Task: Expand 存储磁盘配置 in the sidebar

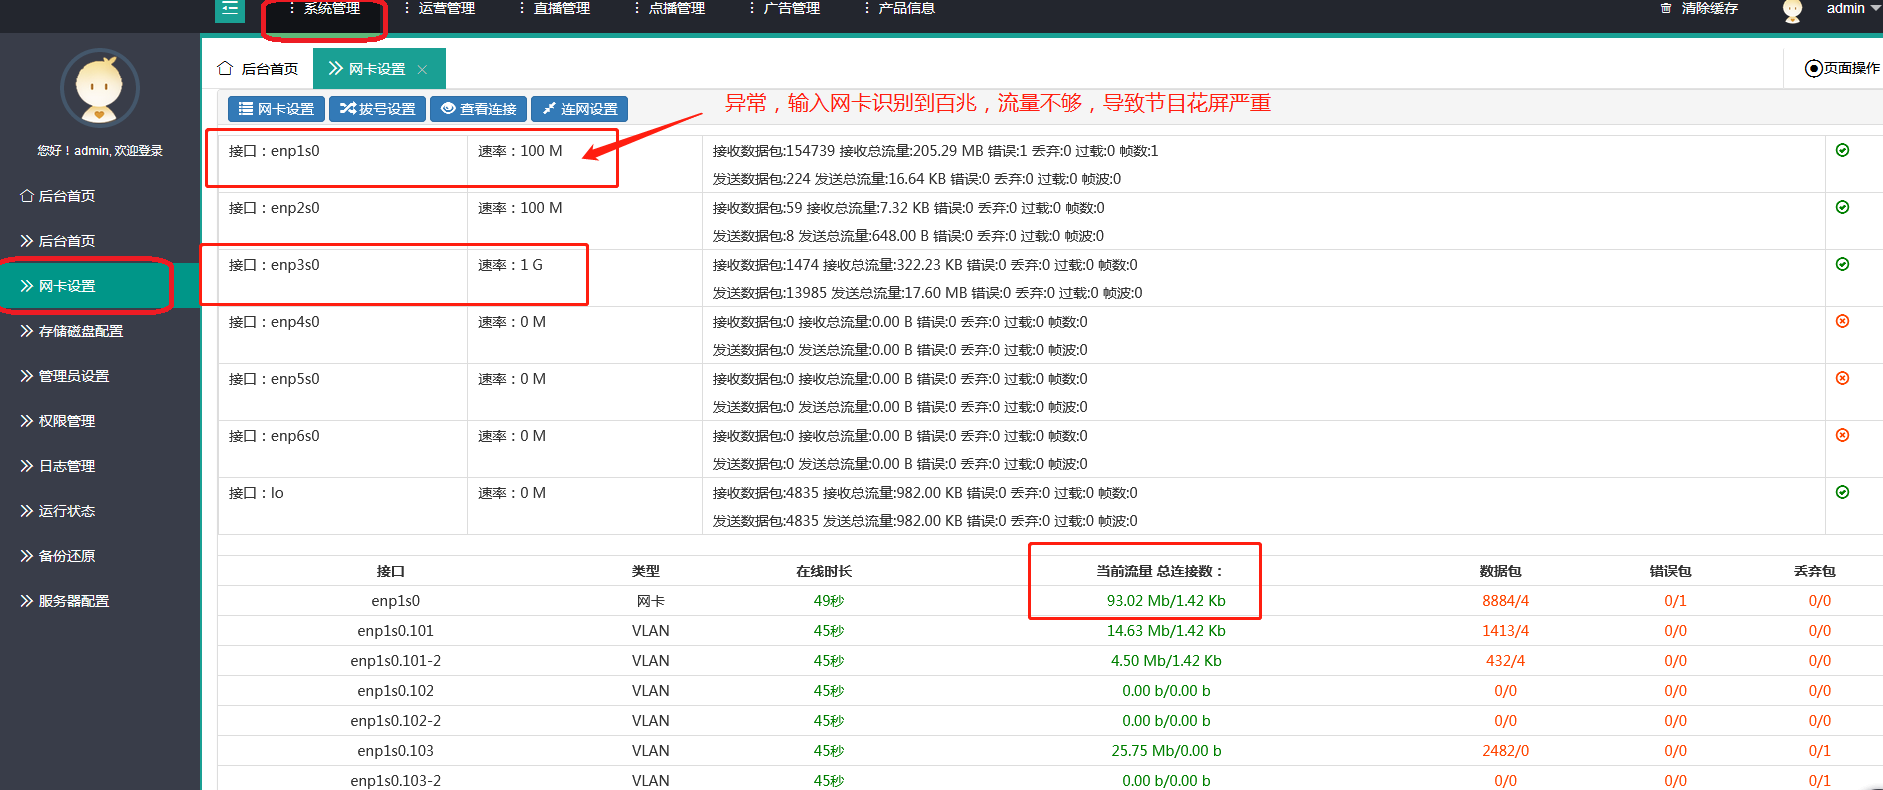Action: [80, 331]
